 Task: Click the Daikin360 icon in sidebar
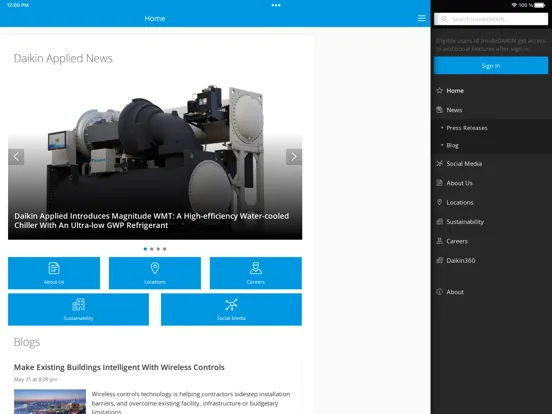(x=439, y=260)
